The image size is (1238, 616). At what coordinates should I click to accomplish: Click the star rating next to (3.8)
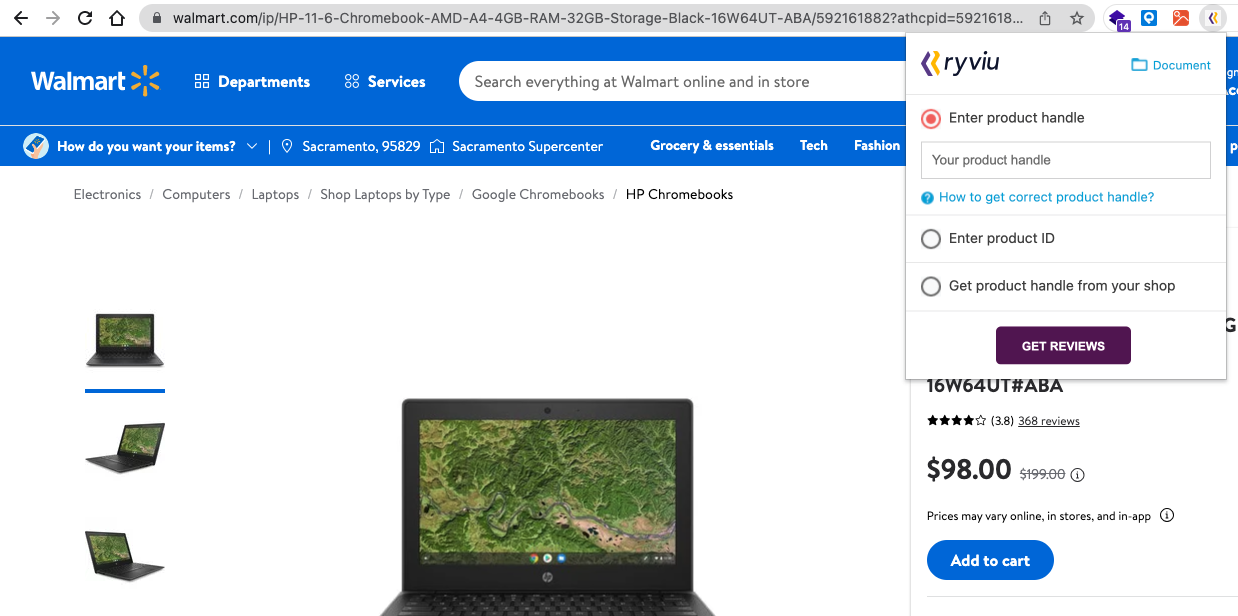[x=957, y=421]
